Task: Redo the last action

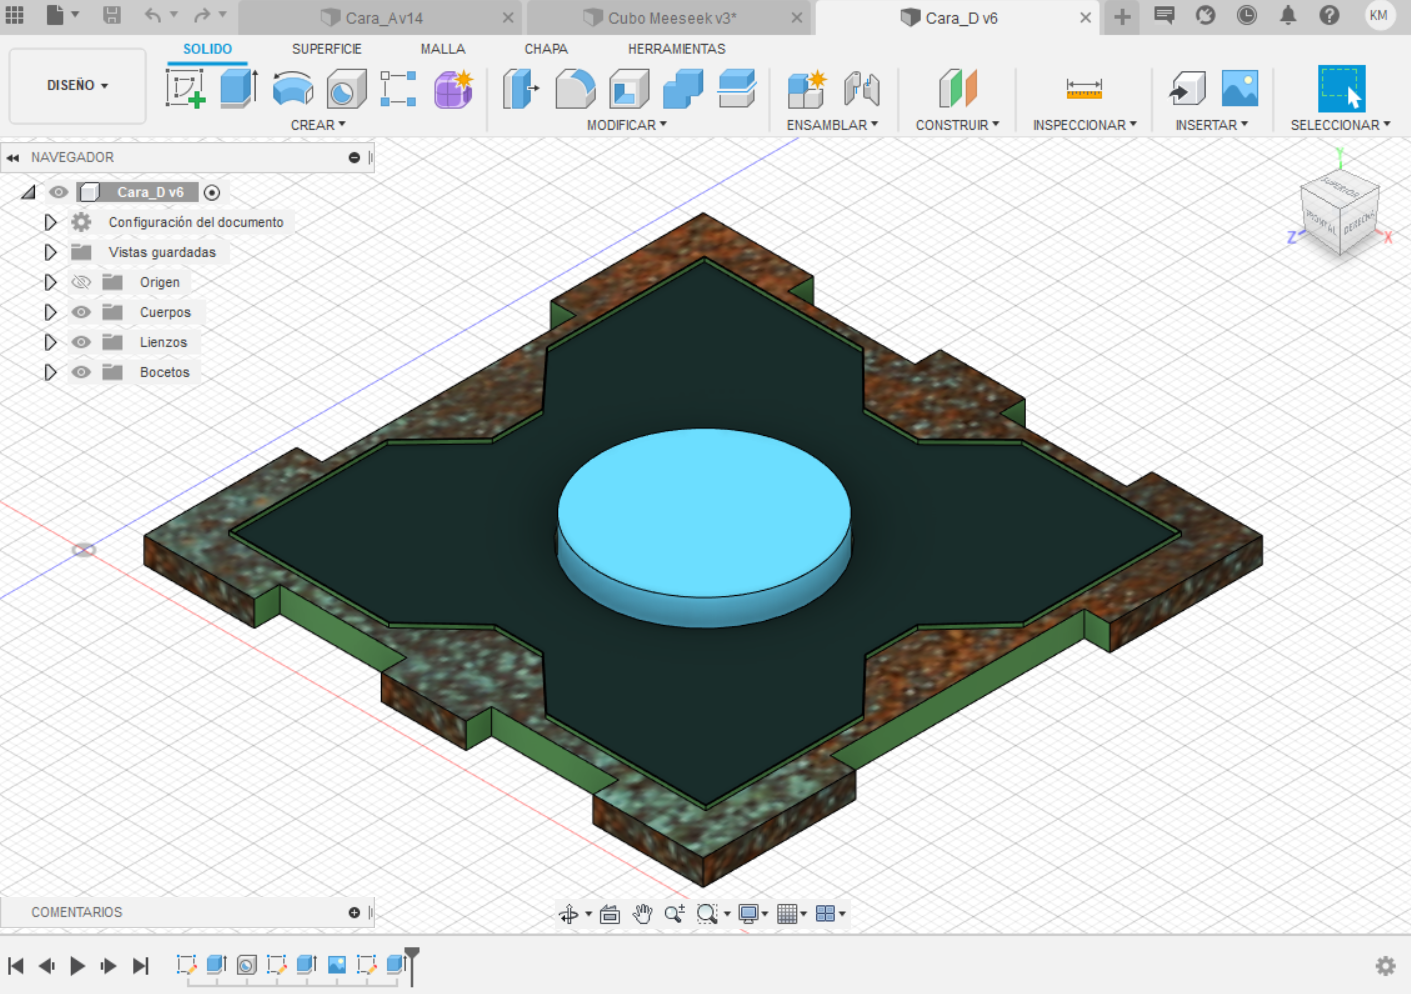Action: pos(202,15)
